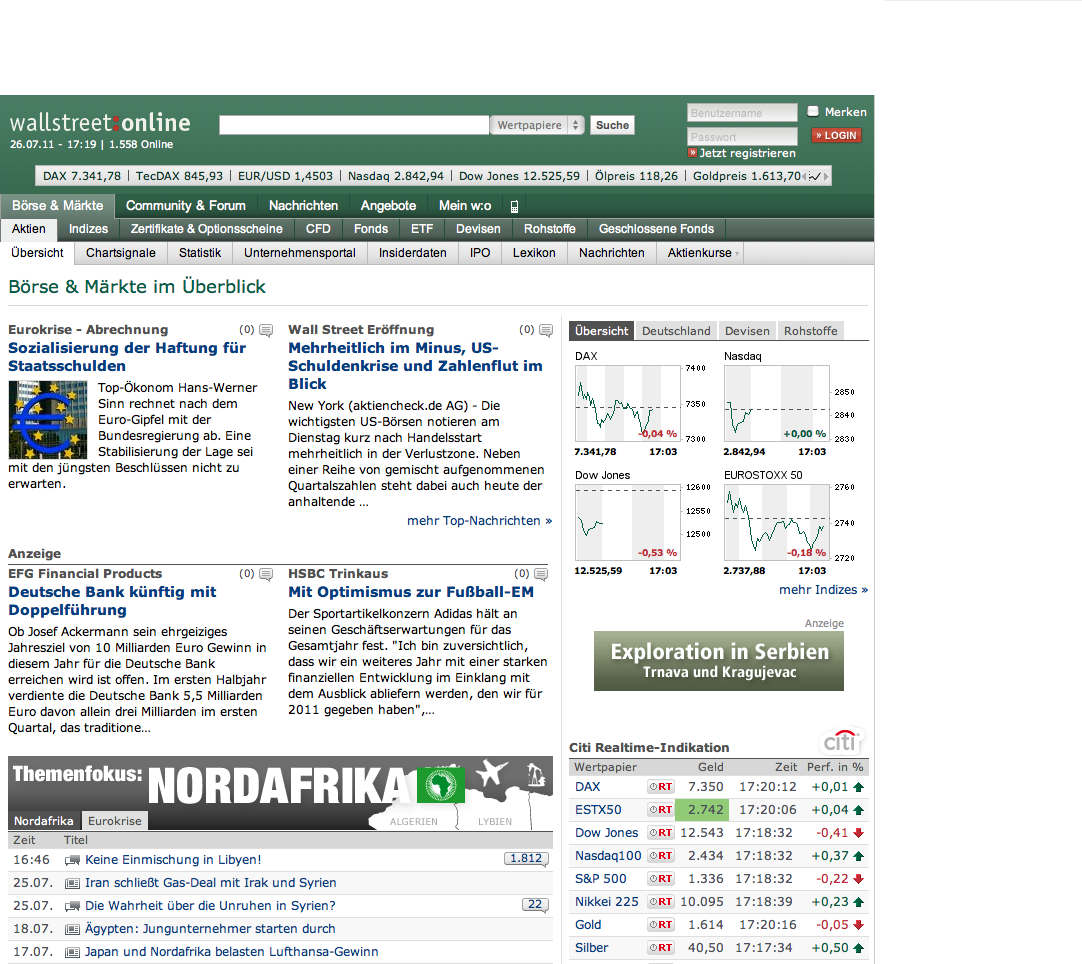Viewport: 1082px width, 964px height.
Task: Click the news icon beside Ägypten: Jungunternehmer
Action: click(72, 929)
